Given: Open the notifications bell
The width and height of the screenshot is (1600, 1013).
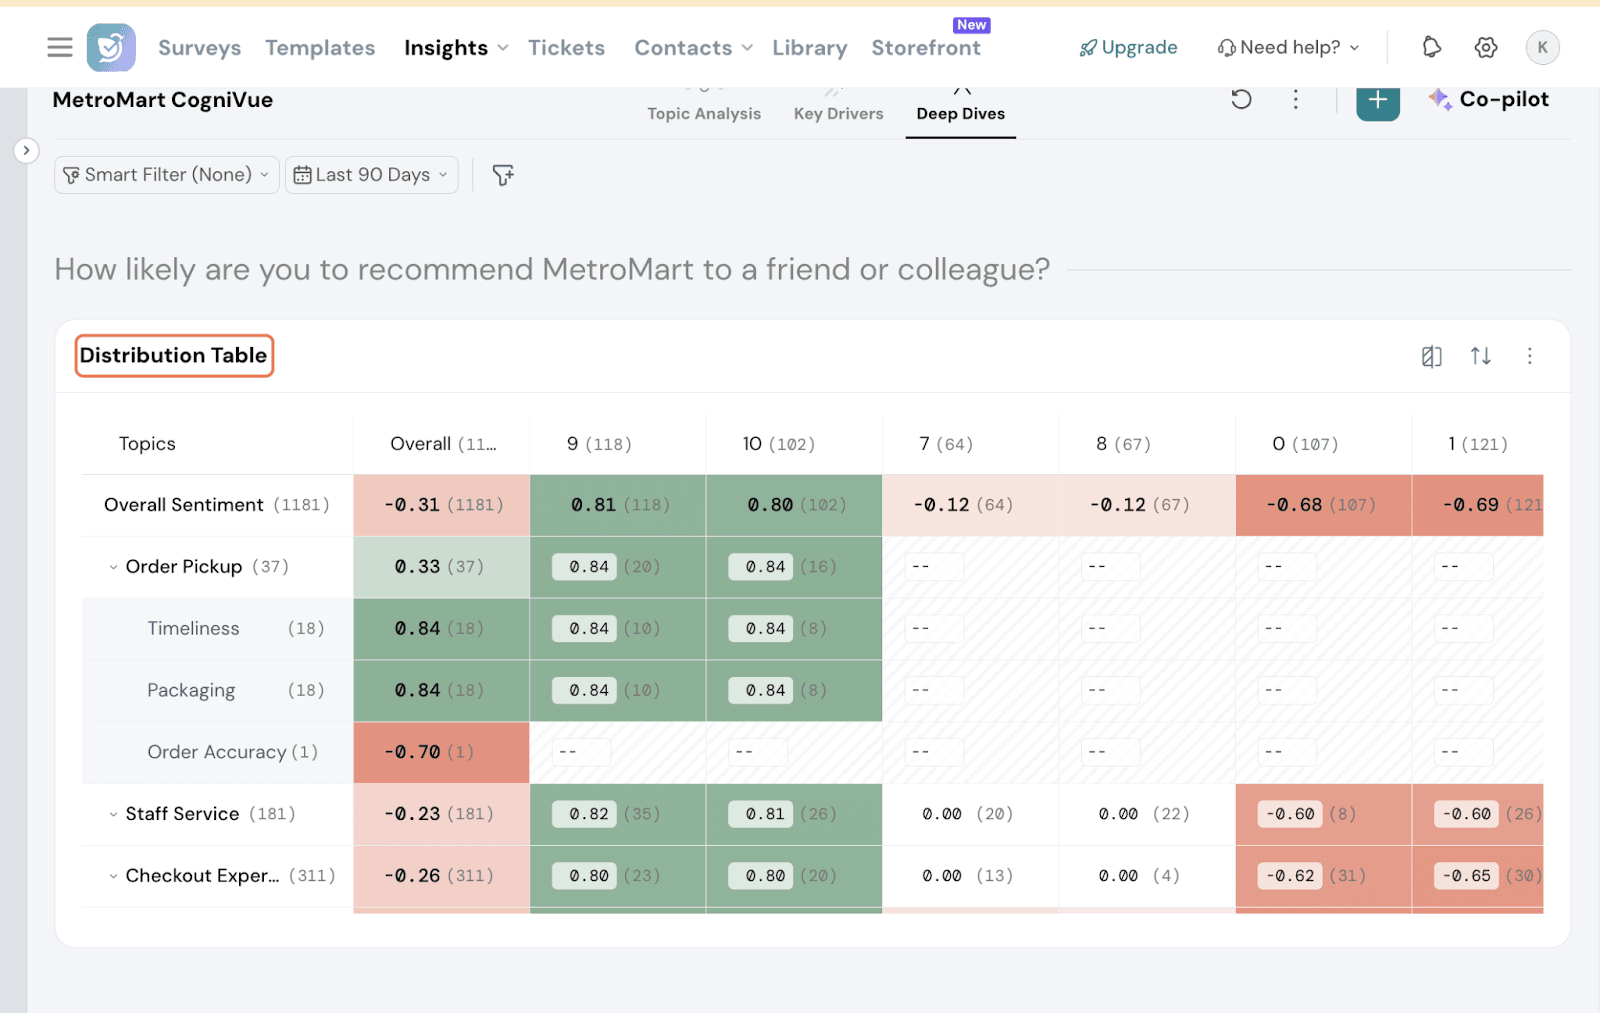Looking at the screenshot, I should (x=1431, y=47).
